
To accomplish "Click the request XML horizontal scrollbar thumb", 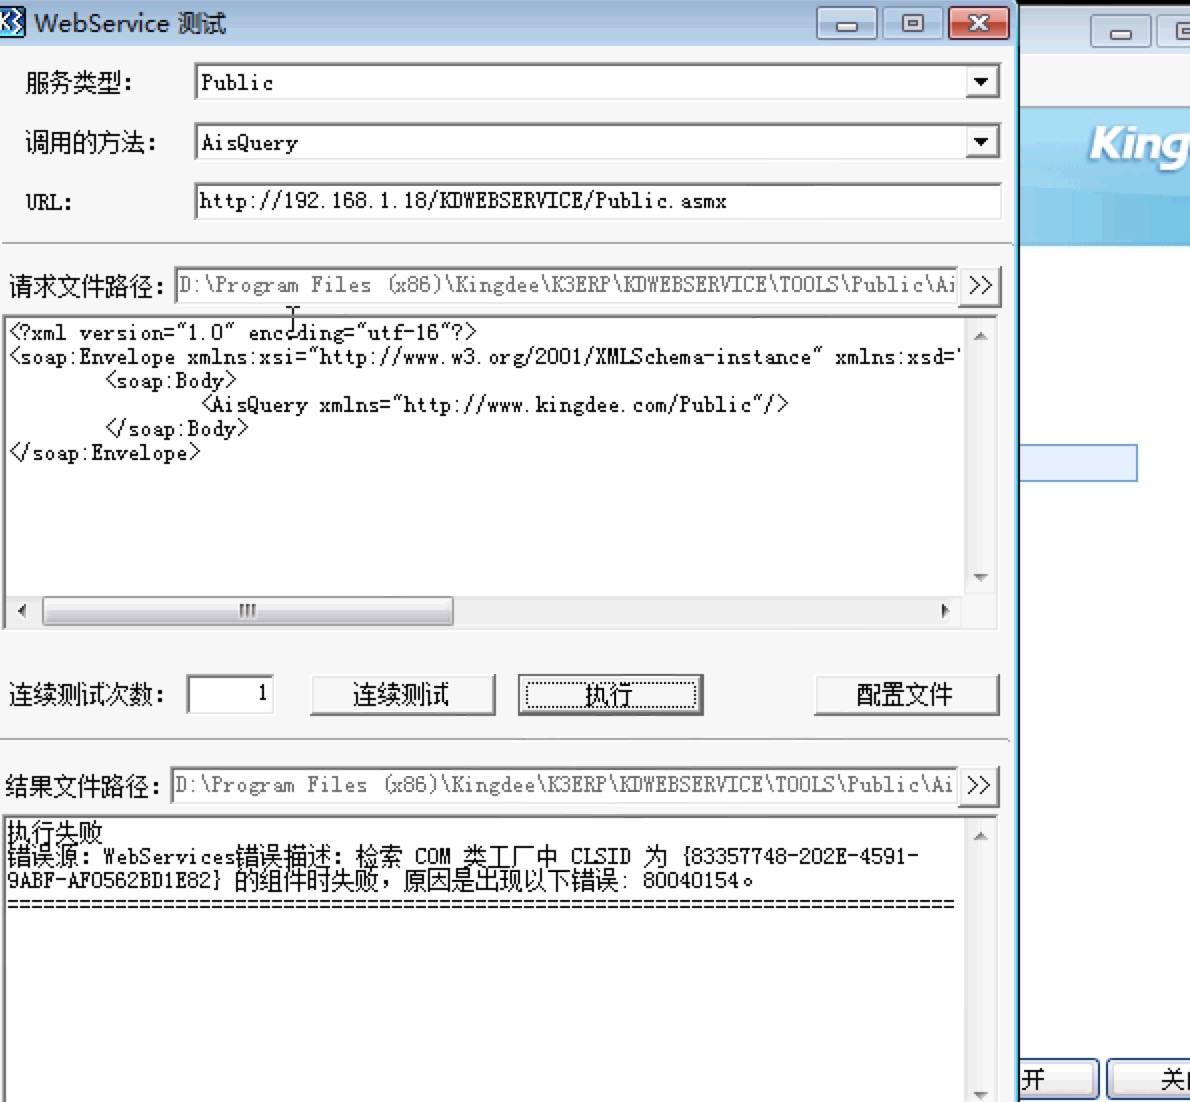I will point(247,611).
